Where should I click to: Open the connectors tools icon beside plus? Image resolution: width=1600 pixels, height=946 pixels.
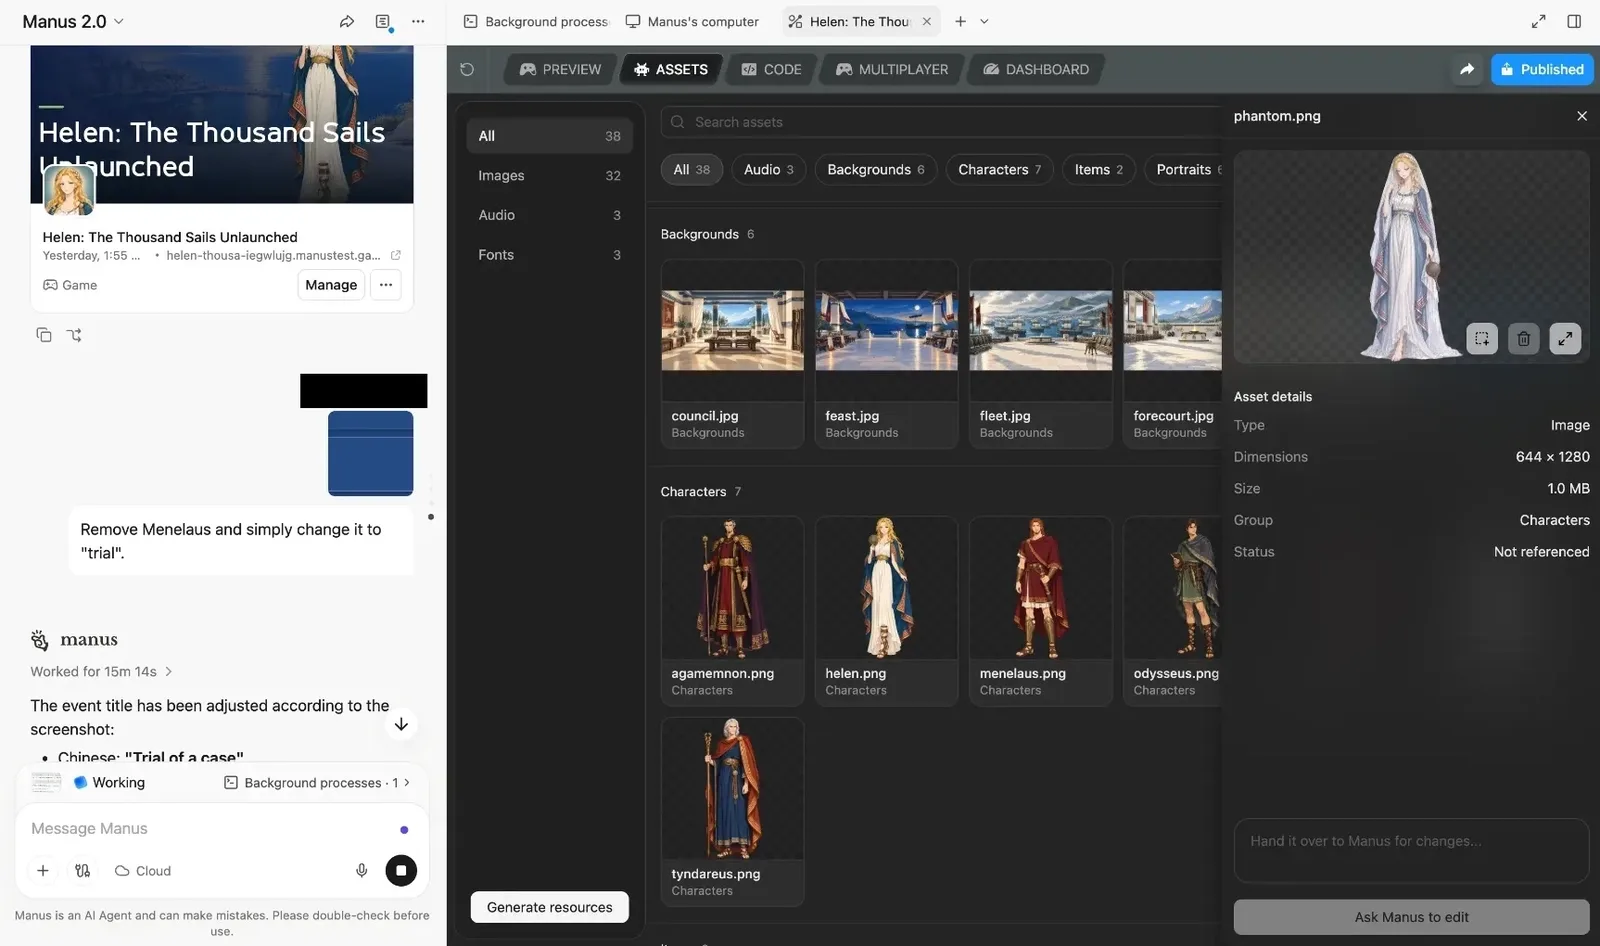pyautogui.click(x=83, y=871)
